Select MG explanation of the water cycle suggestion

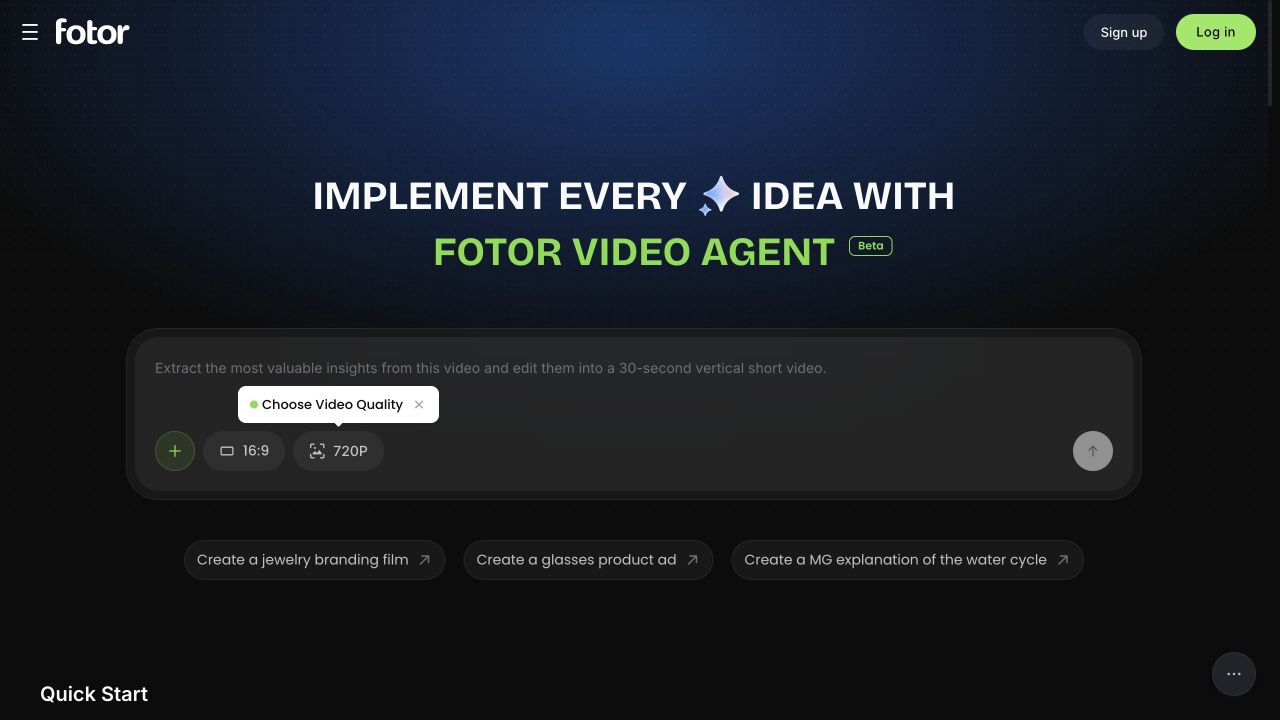coord(907,560)
